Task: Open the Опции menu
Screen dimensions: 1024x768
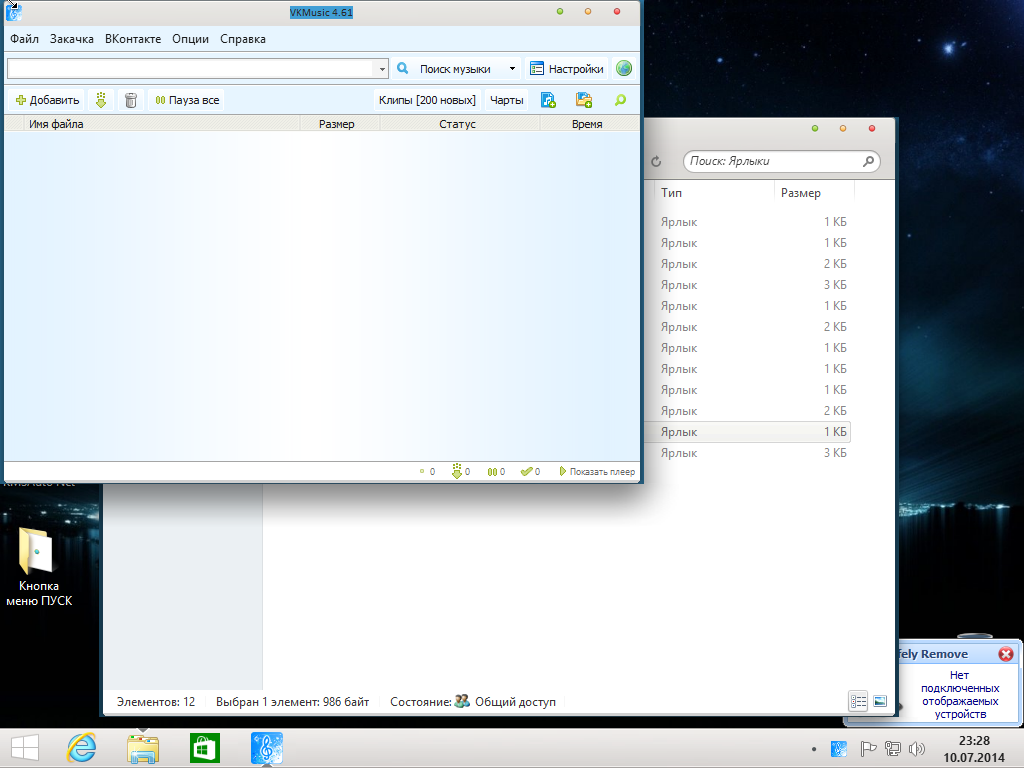Action: [x=190, y=39]
